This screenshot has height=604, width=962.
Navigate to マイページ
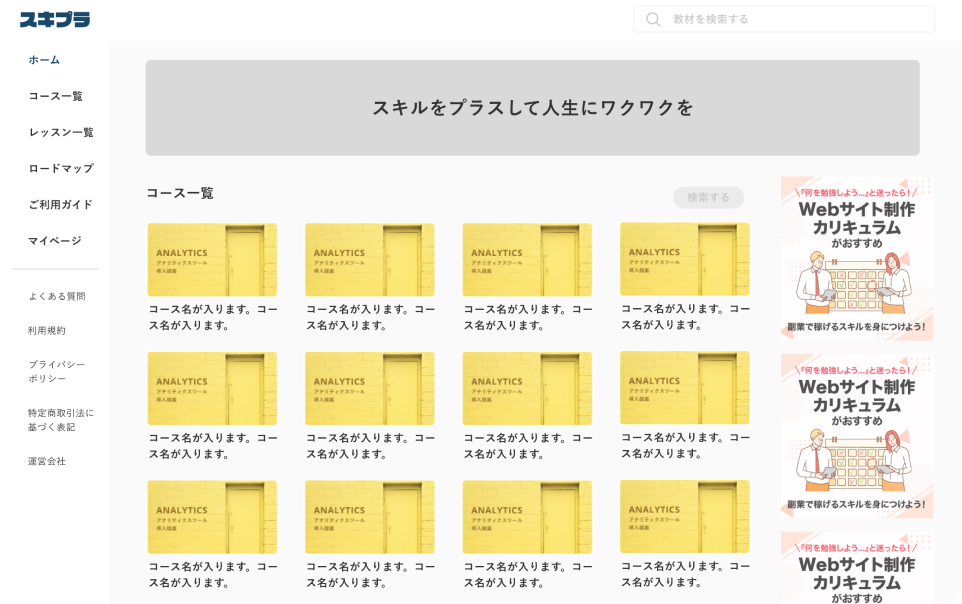[54, 240]
